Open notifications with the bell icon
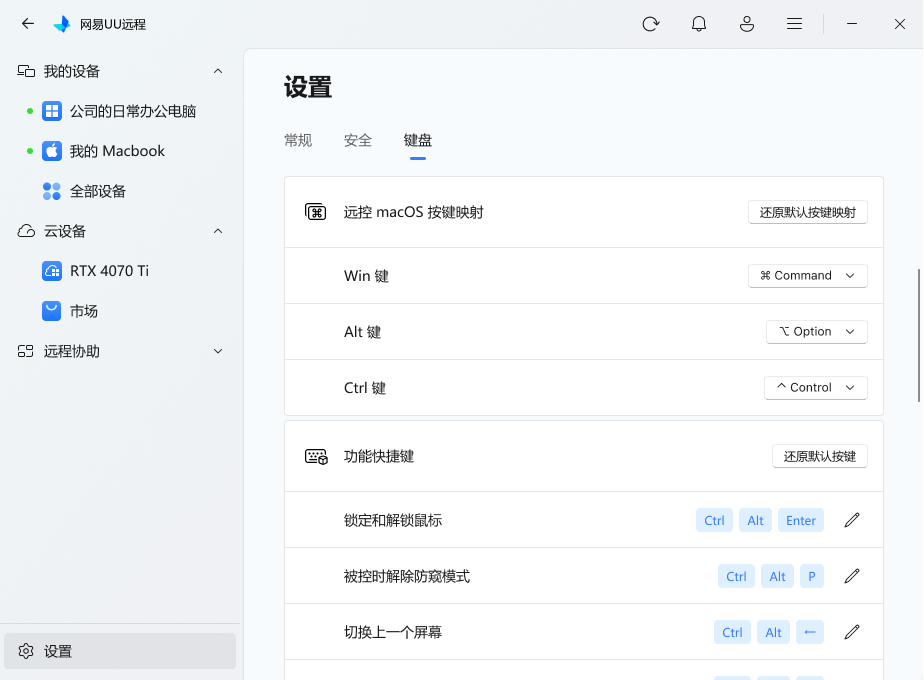This screenshot has width=924, height=680. (x=699, y=24)
